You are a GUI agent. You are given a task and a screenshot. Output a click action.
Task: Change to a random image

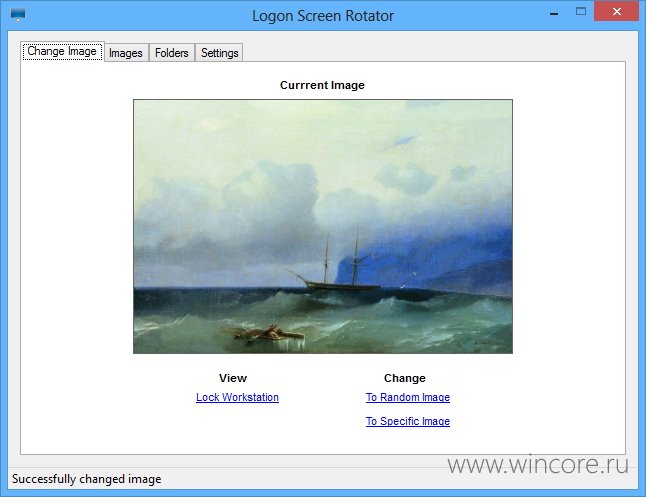tap(408, 397)
